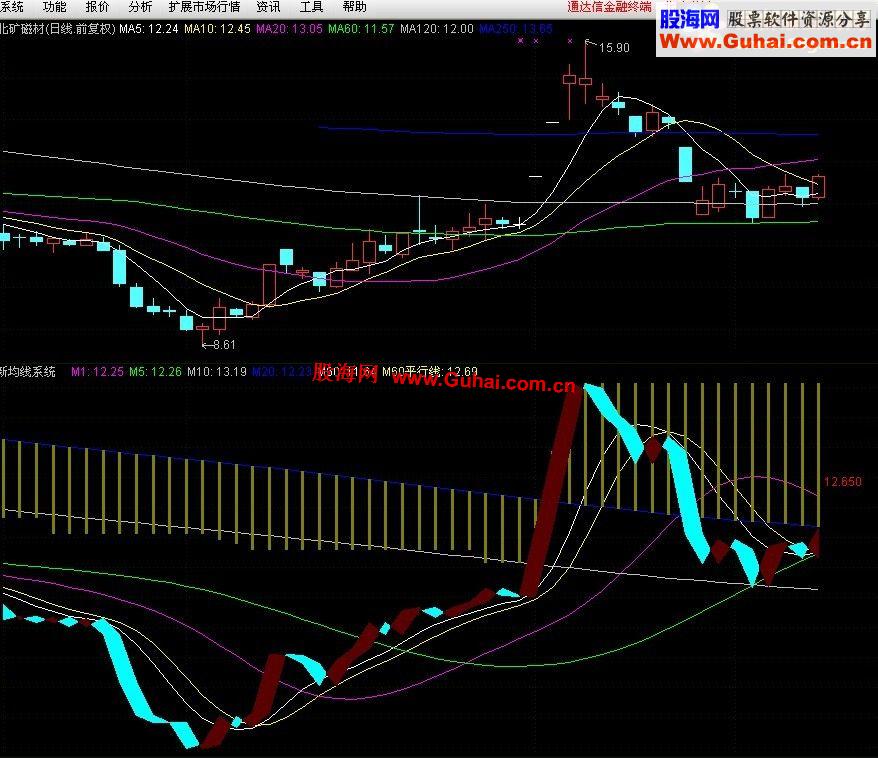Select the M5: 12.26 value label
This screenshot has width=878, height=758.
[x=155, y=372]
